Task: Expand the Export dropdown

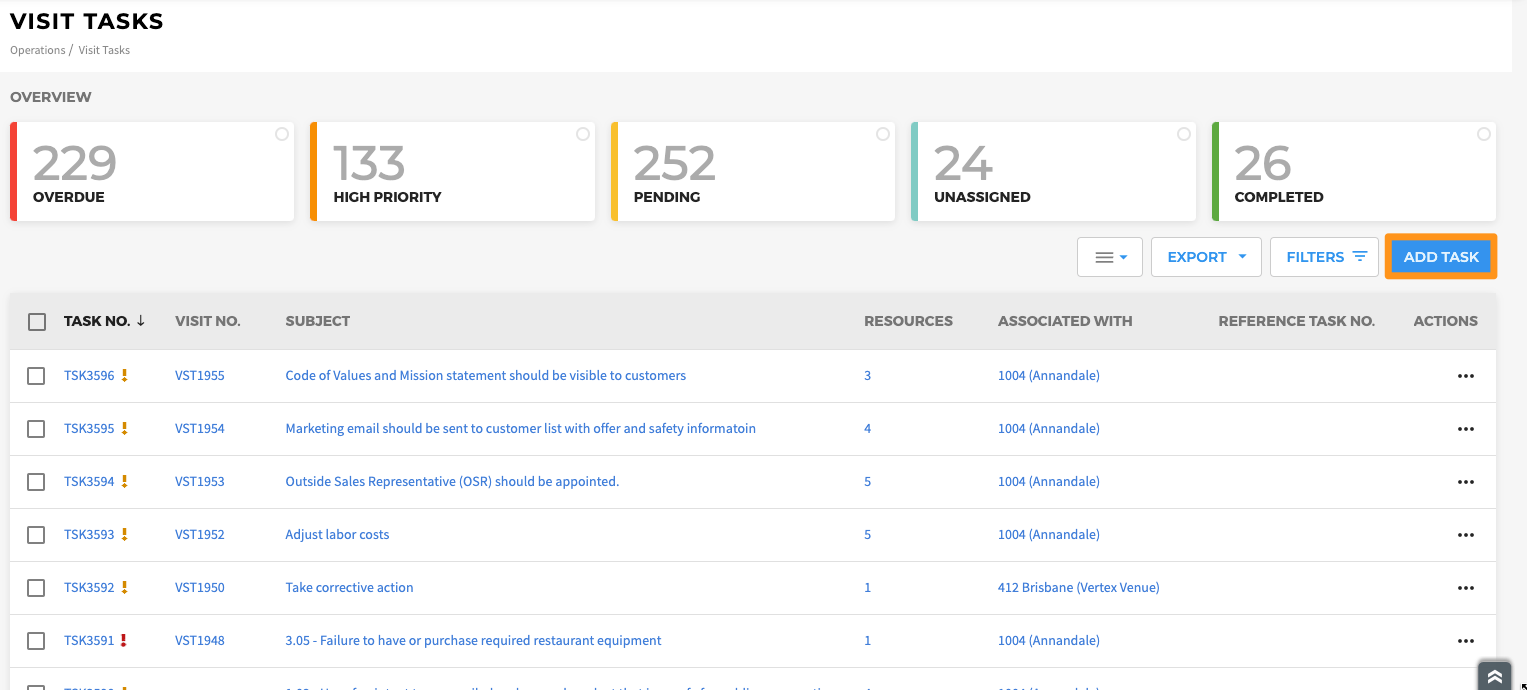Action: (x=1206, y=257)
